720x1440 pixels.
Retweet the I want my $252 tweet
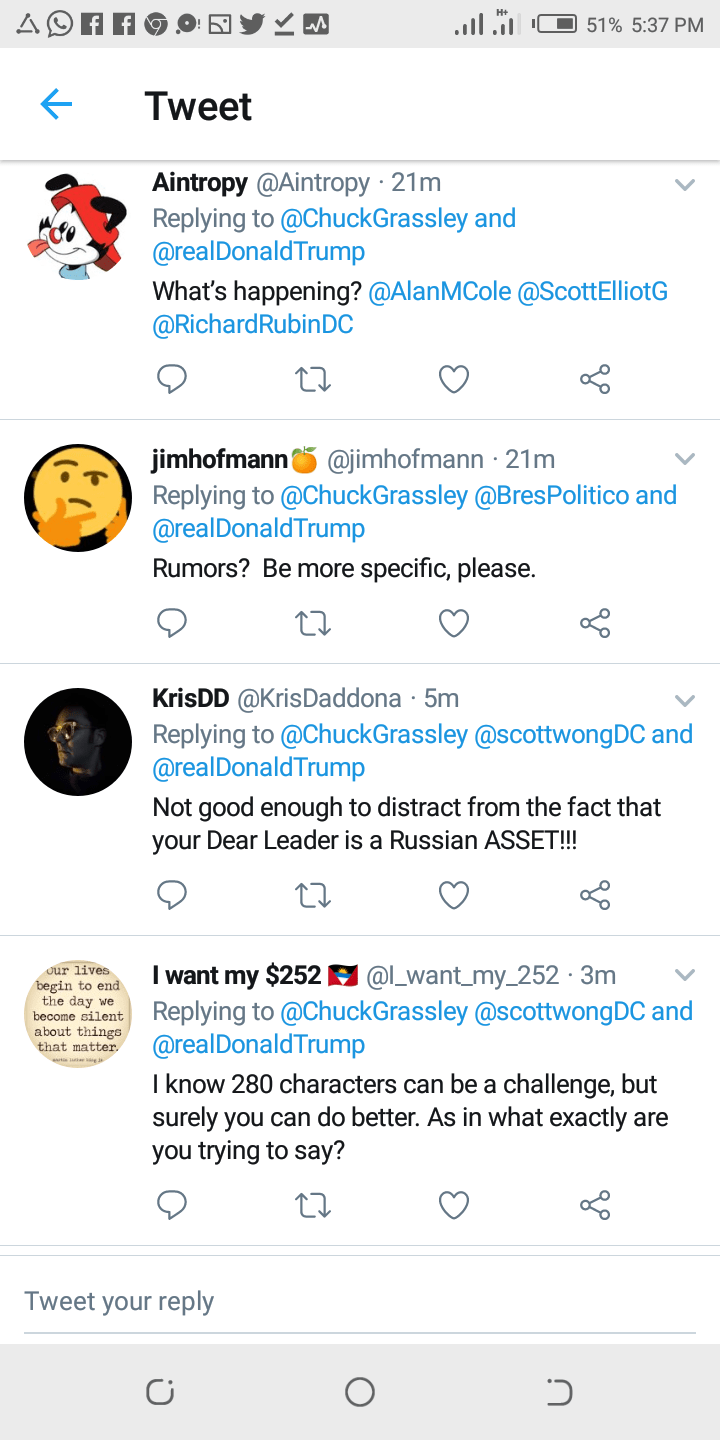click(314, 1205)
